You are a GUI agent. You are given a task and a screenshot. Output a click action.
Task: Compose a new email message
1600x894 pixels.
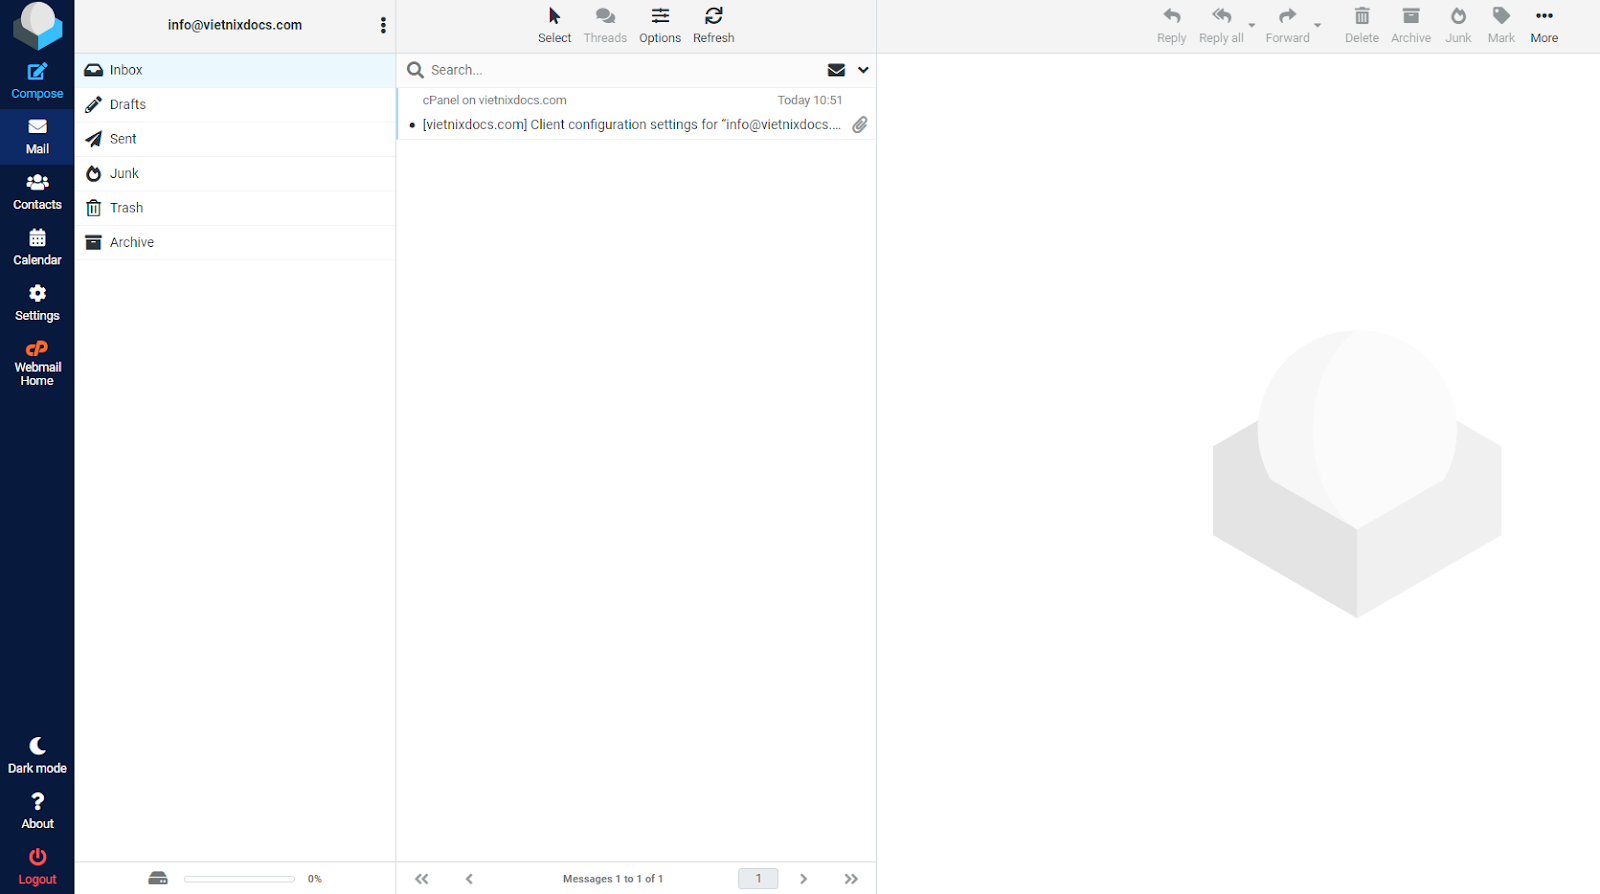point(37,81)
